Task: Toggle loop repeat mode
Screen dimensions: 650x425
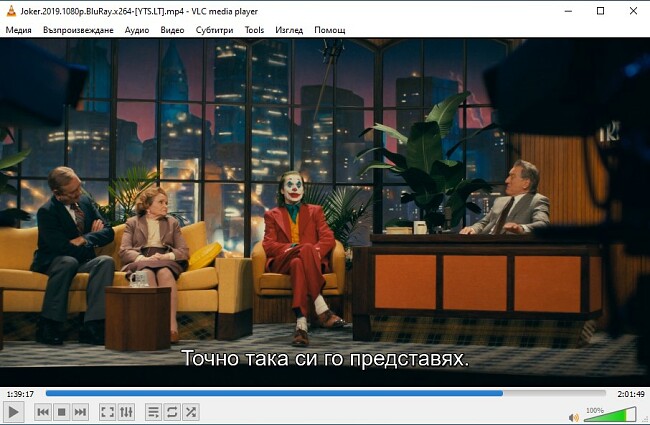Action: pos(172,412)
